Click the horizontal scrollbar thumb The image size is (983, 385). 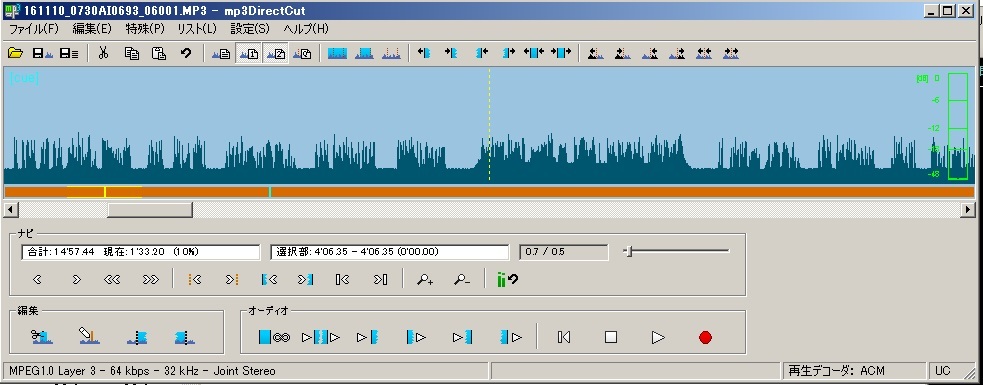point(150,209)
